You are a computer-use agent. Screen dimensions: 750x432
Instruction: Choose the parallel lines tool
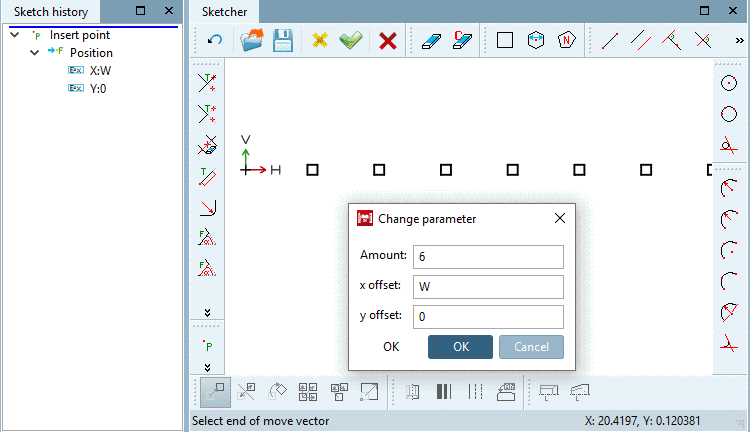(x=640, y=40)
